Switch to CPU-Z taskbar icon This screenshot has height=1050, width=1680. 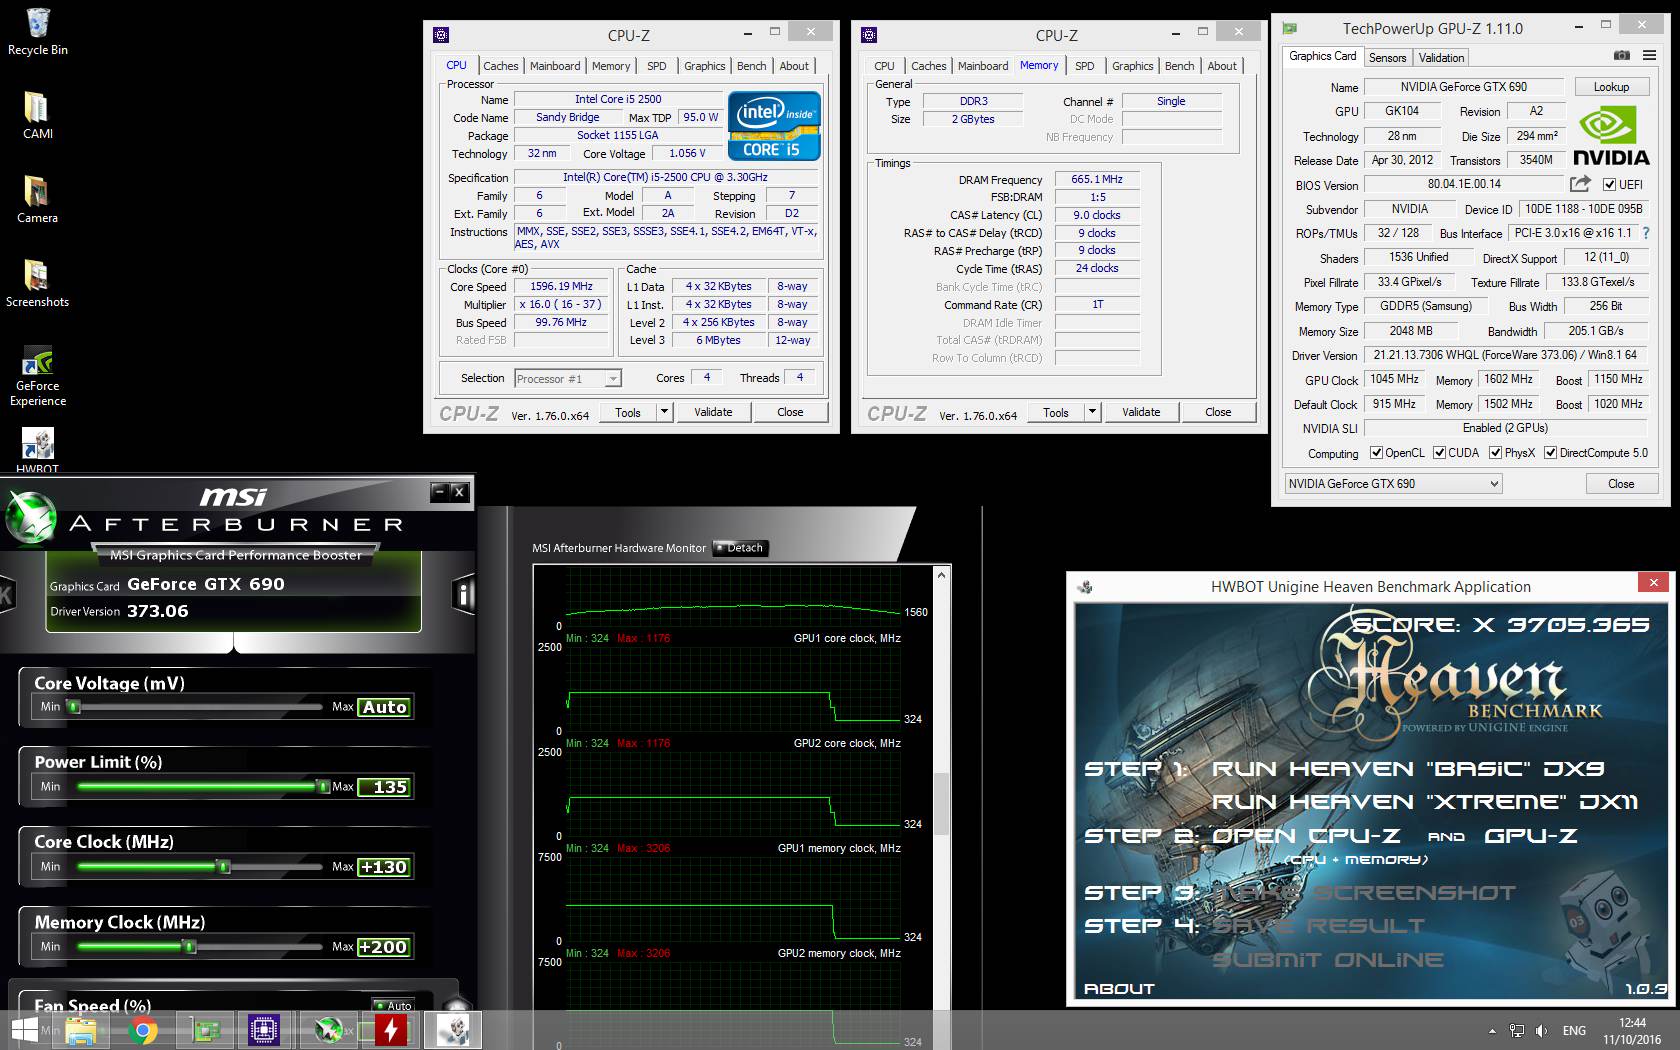pyautogui.click(x=264, y=1030)
